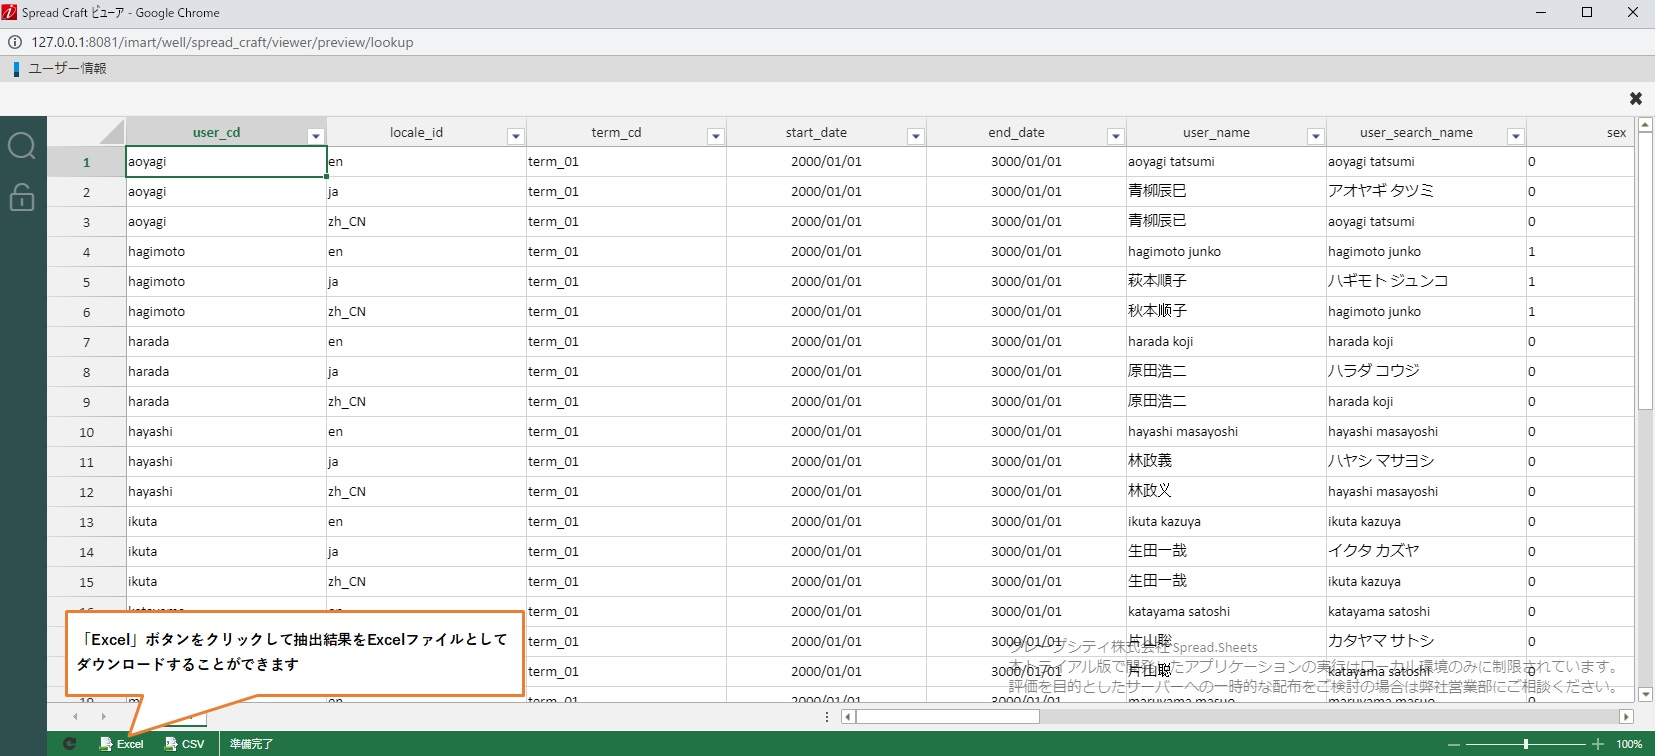
Task: Select row header number 5
Action: tap(86, 282)
